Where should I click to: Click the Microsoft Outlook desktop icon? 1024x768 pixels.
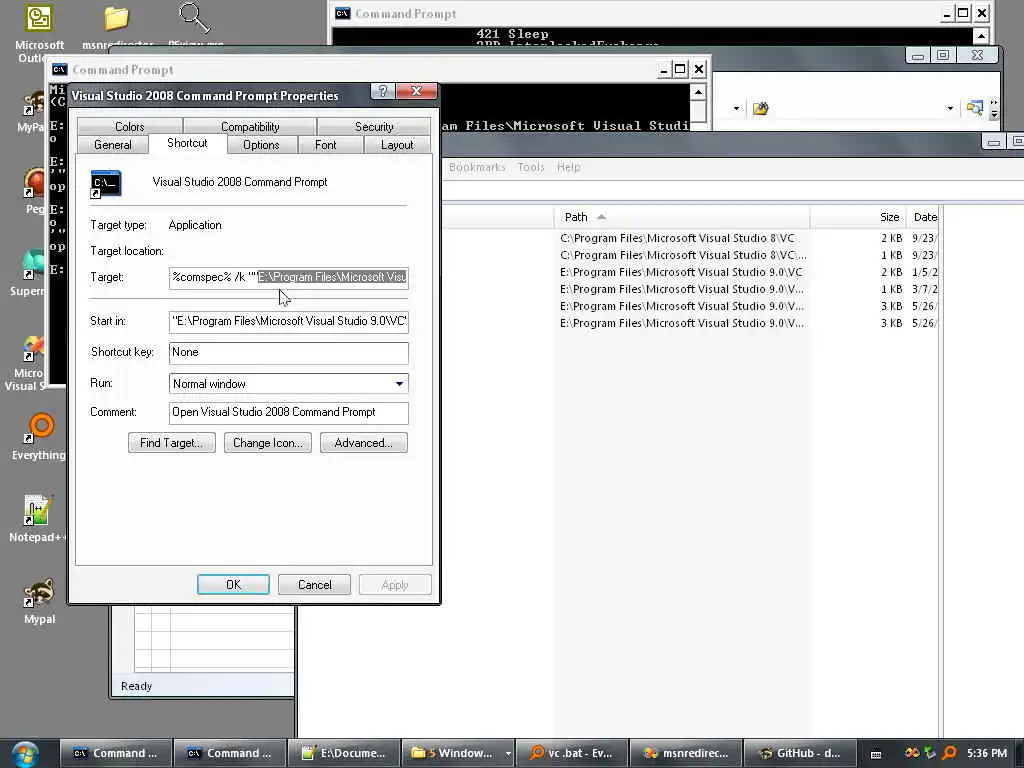[39, 33]
